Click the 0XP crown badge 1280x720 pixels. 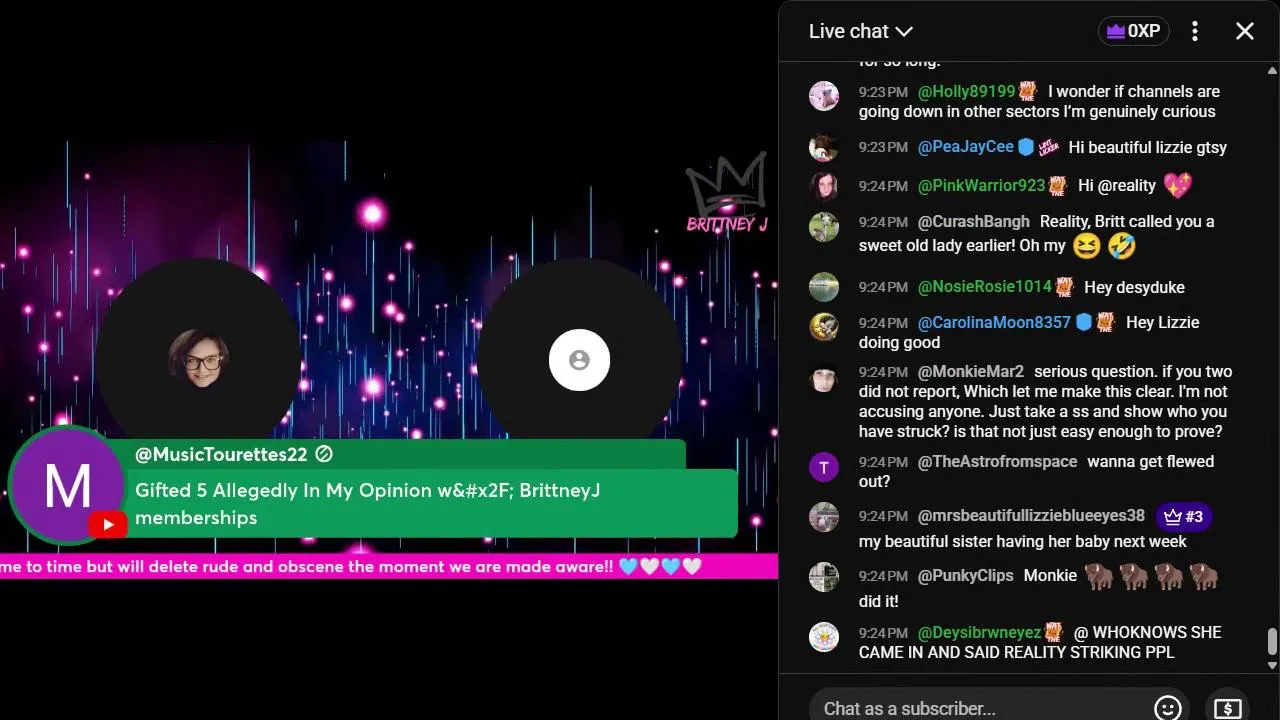coord(1134,31)
